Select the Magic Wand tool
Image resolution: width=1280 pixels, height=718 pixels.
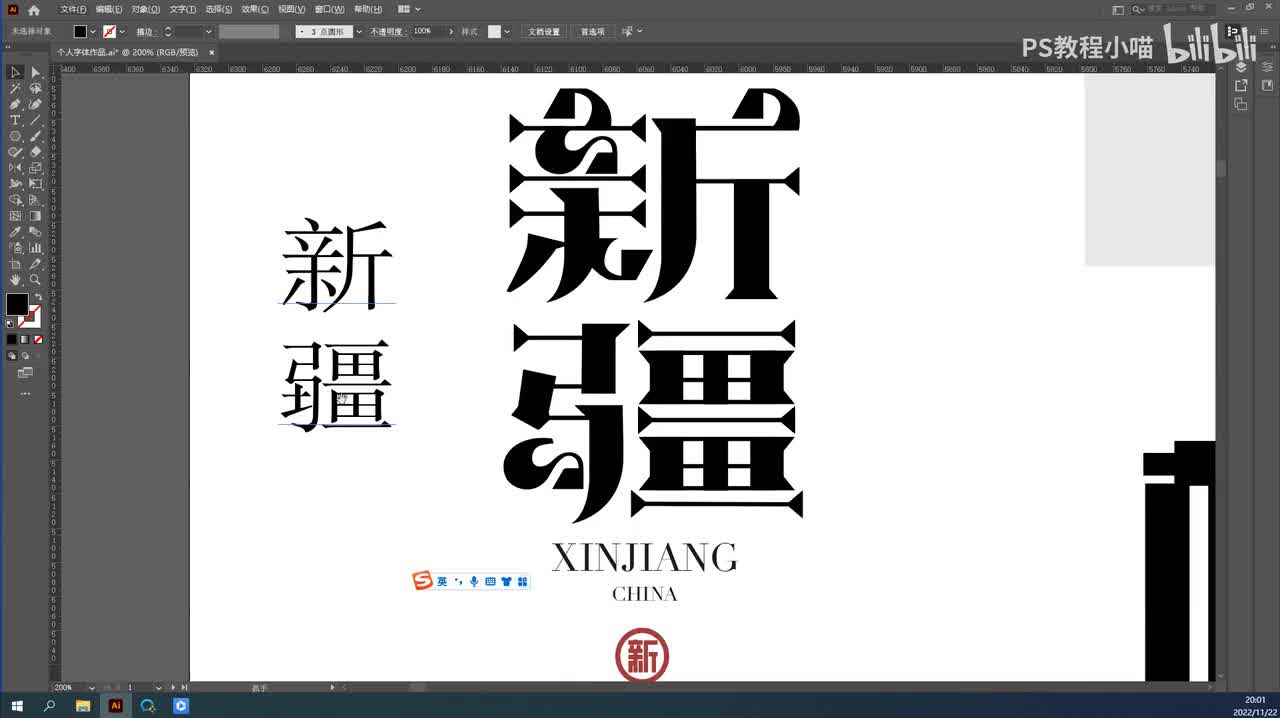(15, 88)
